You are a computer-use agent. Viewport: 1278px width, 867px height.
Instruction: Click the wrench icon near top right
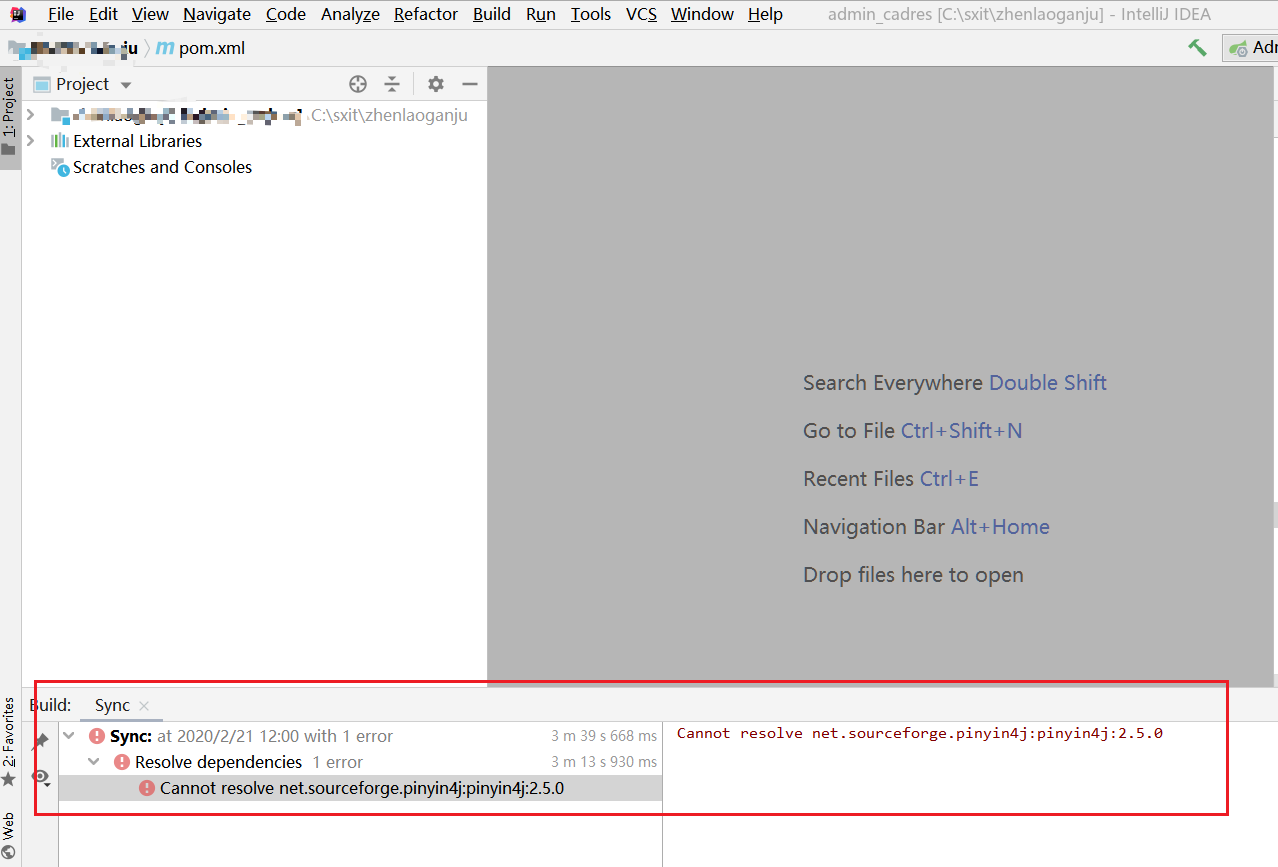(x=1197, y=47)
